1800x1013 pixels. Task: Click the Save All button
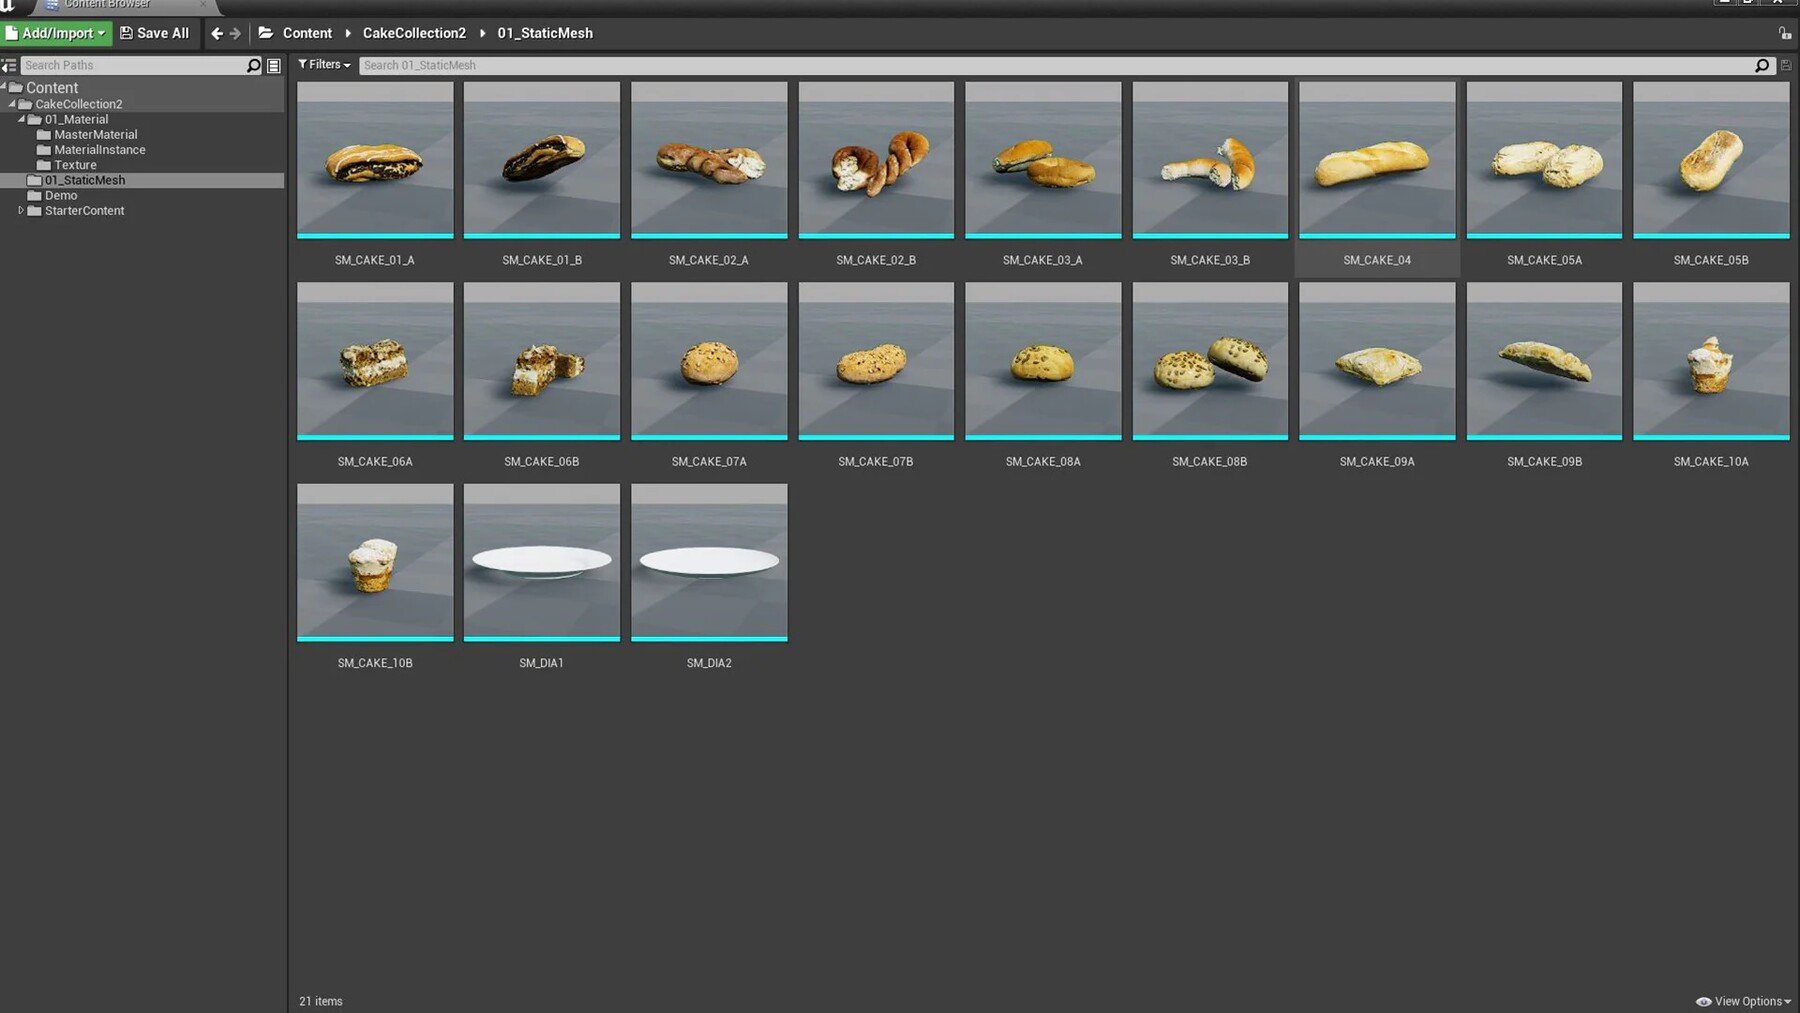coord(155,33)
